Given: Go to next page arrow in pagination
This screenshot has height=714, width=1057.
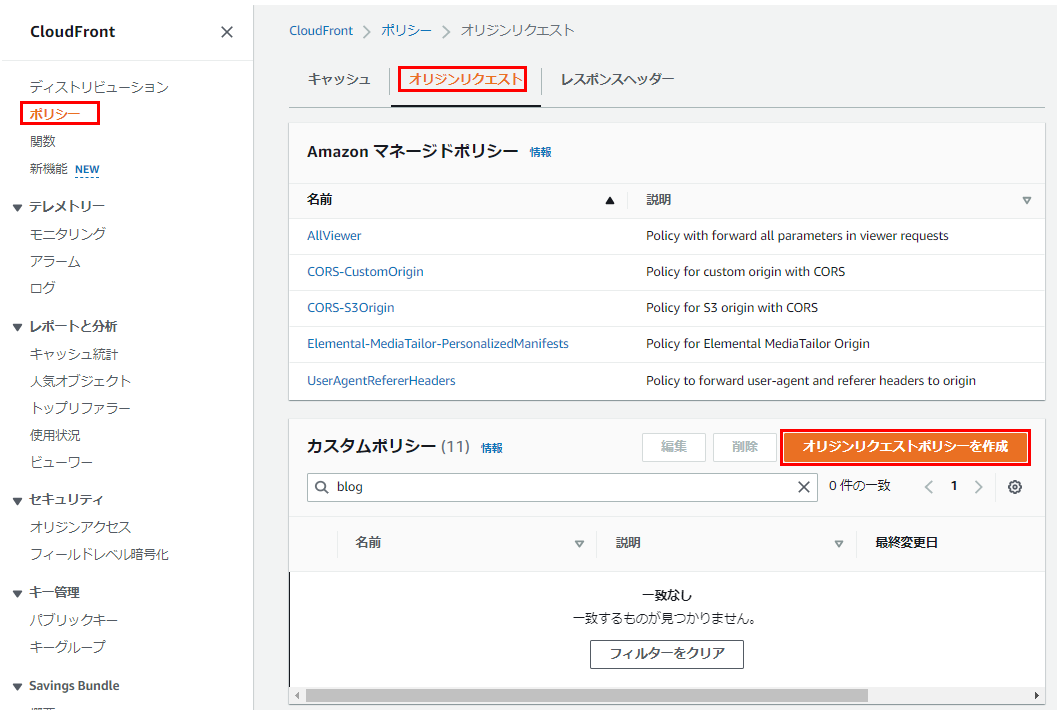Looking at the screenshot, I should (978, 487).
